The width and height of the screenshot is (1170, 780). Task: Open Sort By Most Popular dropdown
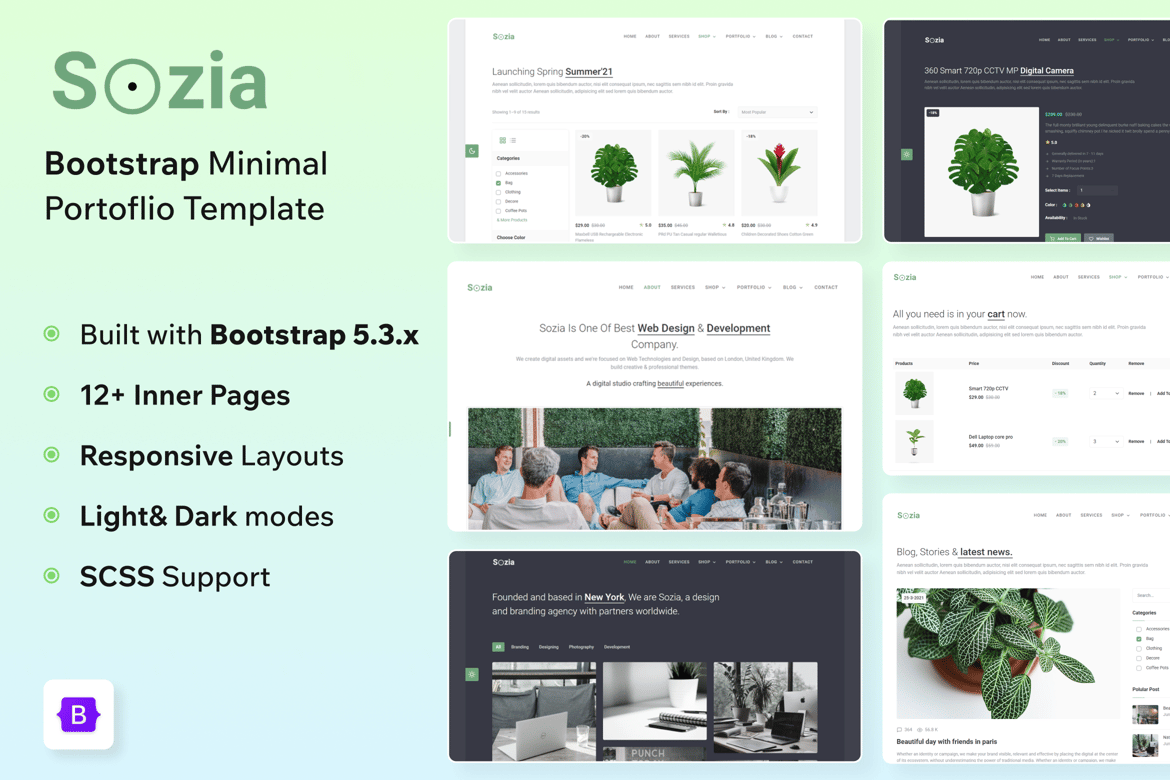point(777,112)
